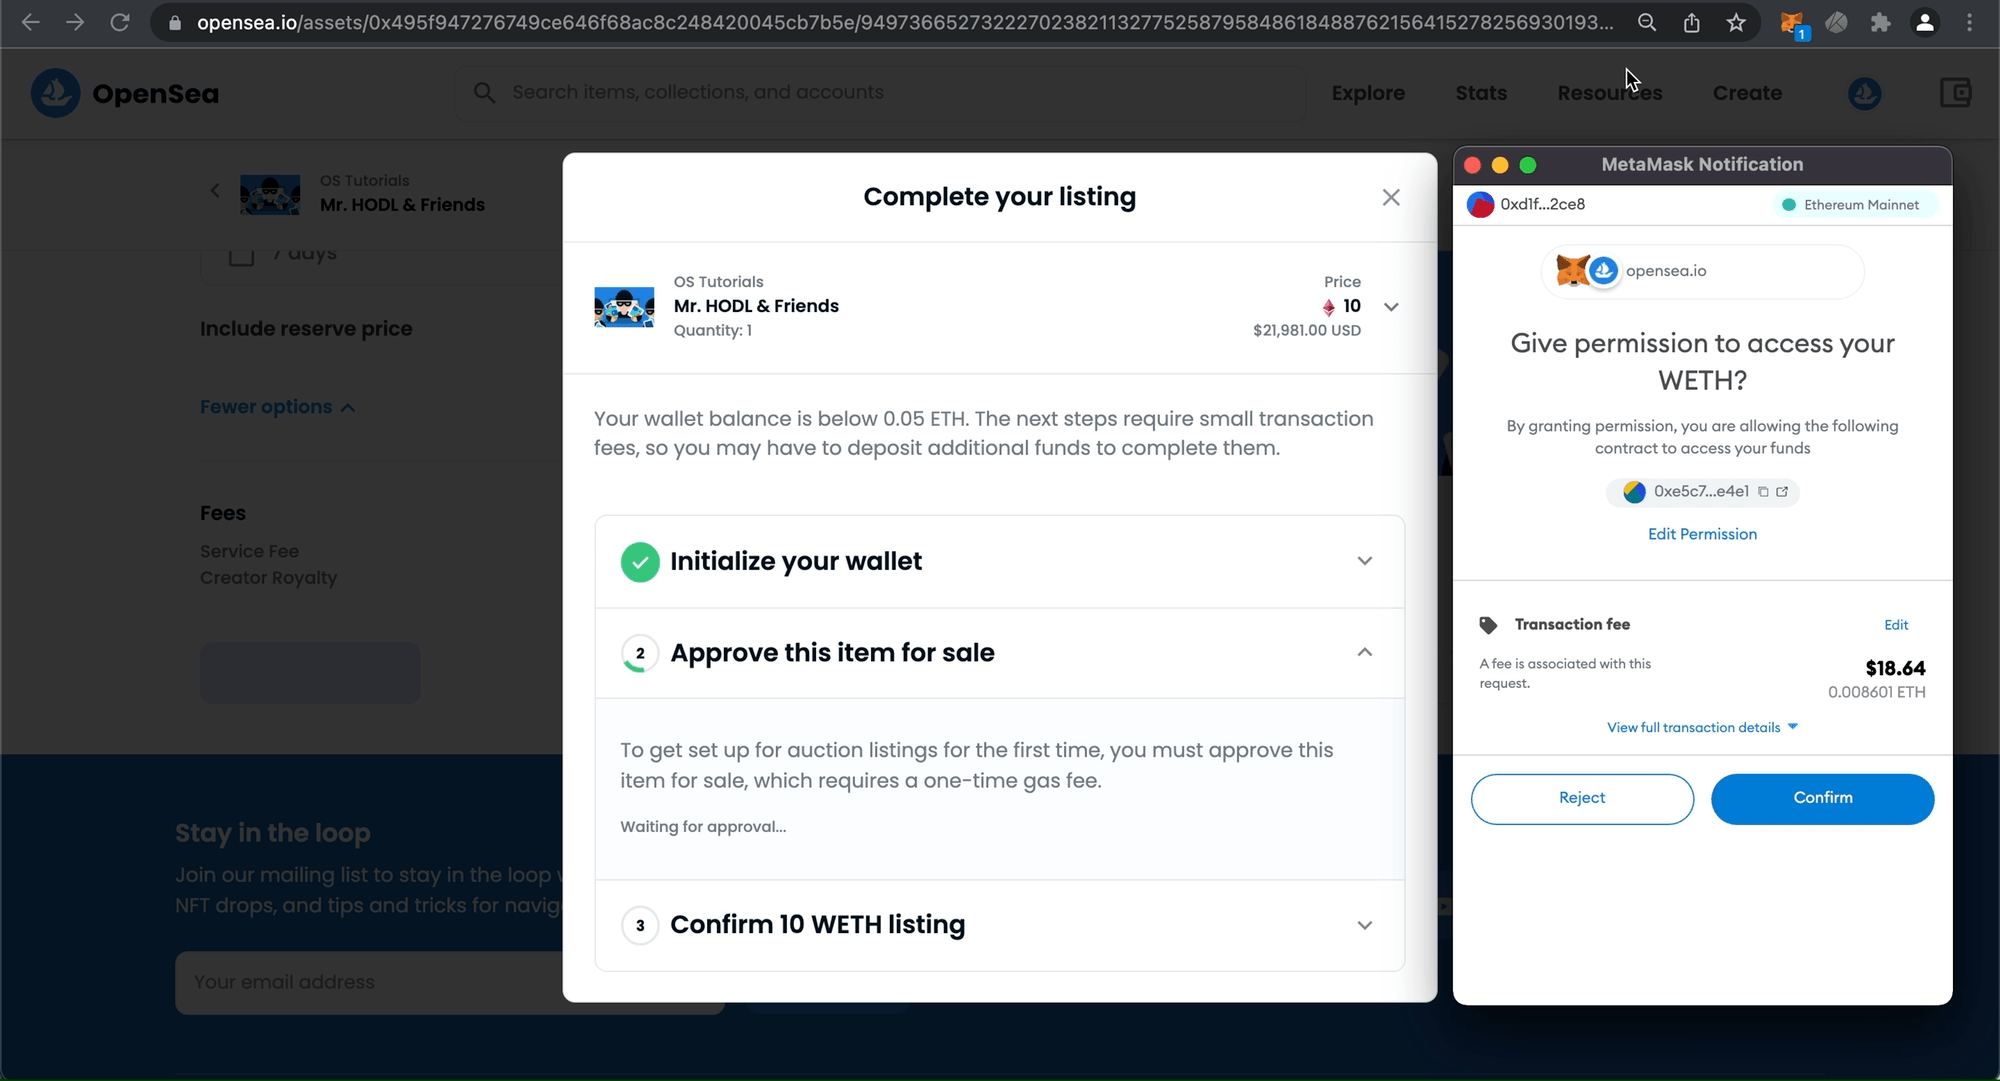Image resolution: width=2000 pixels, height=1081 pixels.
Task: Toggle the 7 days checkbox
Action: click(x=241, y=254)
